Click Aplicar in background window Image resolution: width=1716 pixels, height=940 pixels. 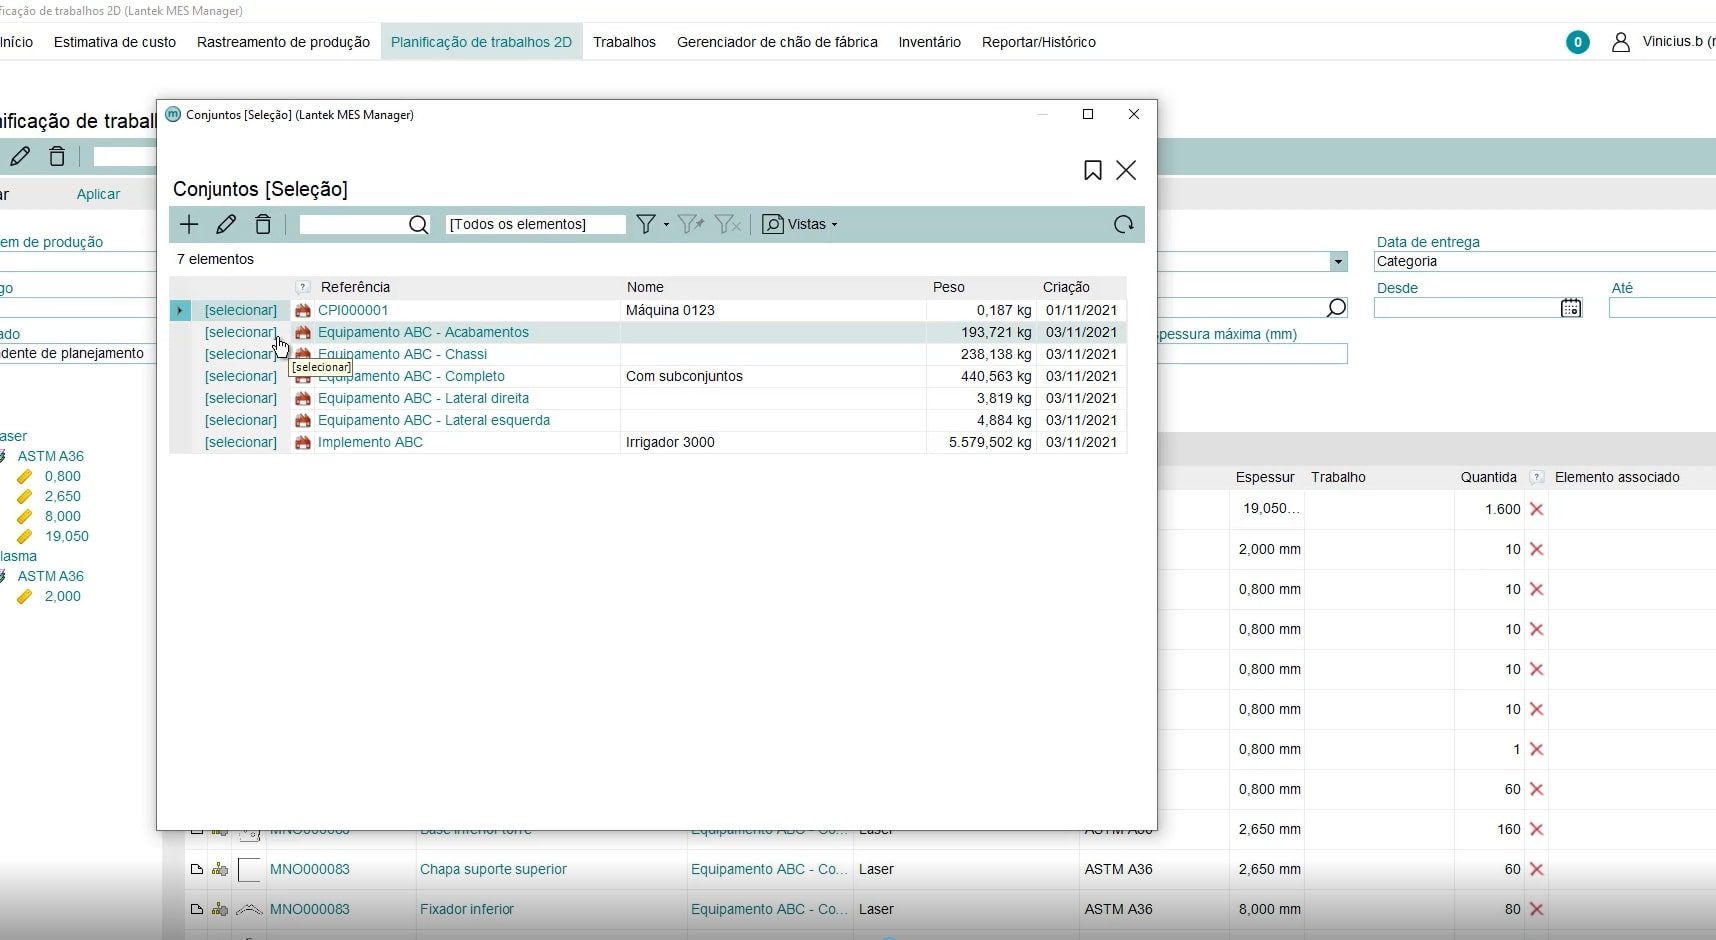pyautogui.click(x=98, y=194)
